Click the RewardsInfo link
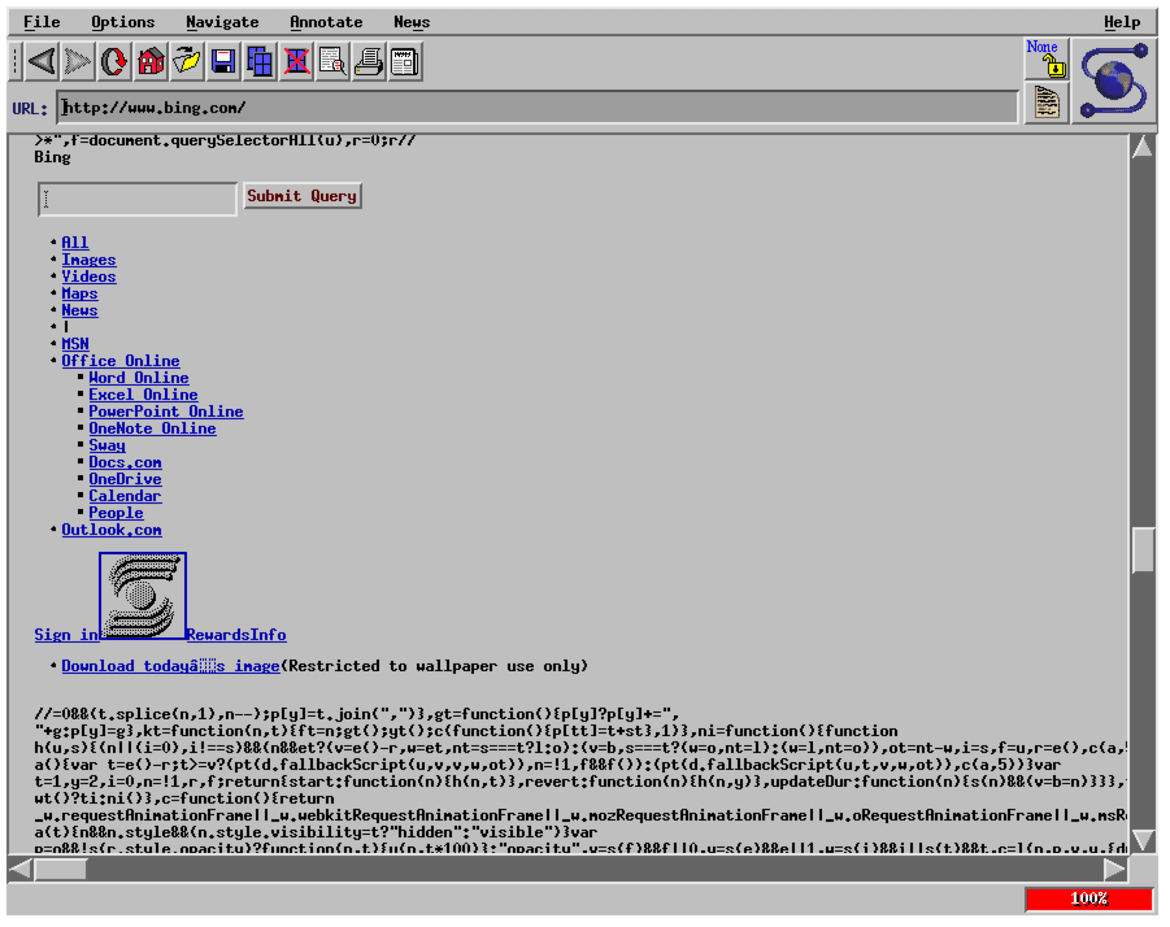Screen dimensions: 1170x927 [x=237, y=635]
